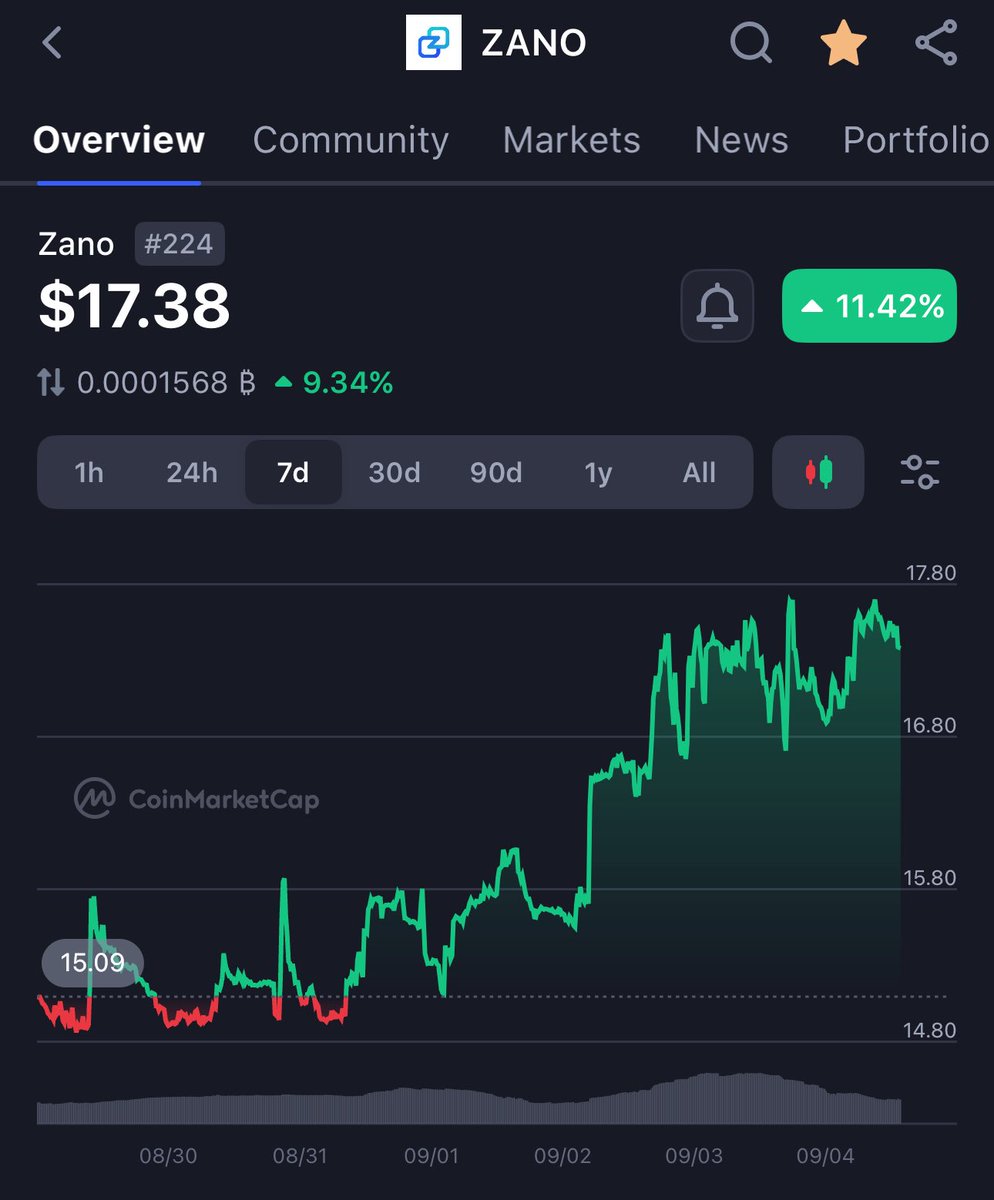Open the Community tab
This screenshot has height=1200, width=994.
click(350, 140)
